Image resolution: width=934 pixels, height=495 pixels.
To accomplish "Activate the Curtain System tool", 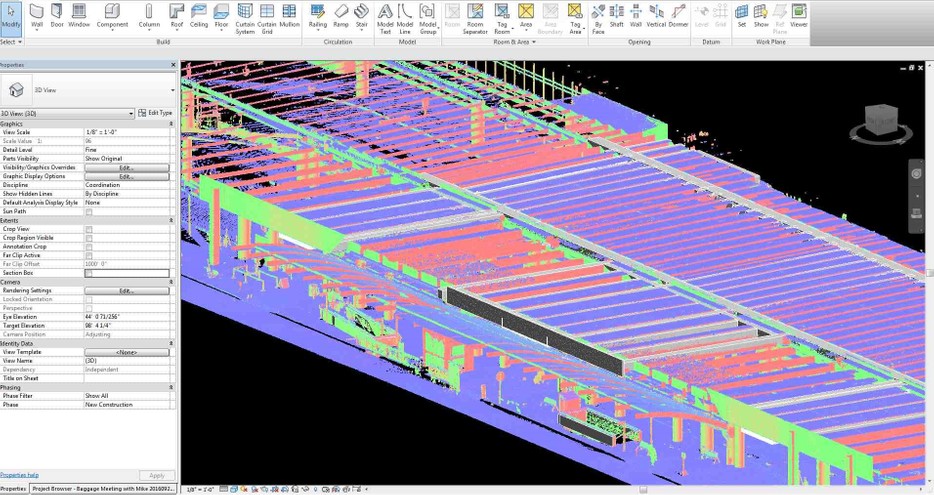I will pos(245,19).
